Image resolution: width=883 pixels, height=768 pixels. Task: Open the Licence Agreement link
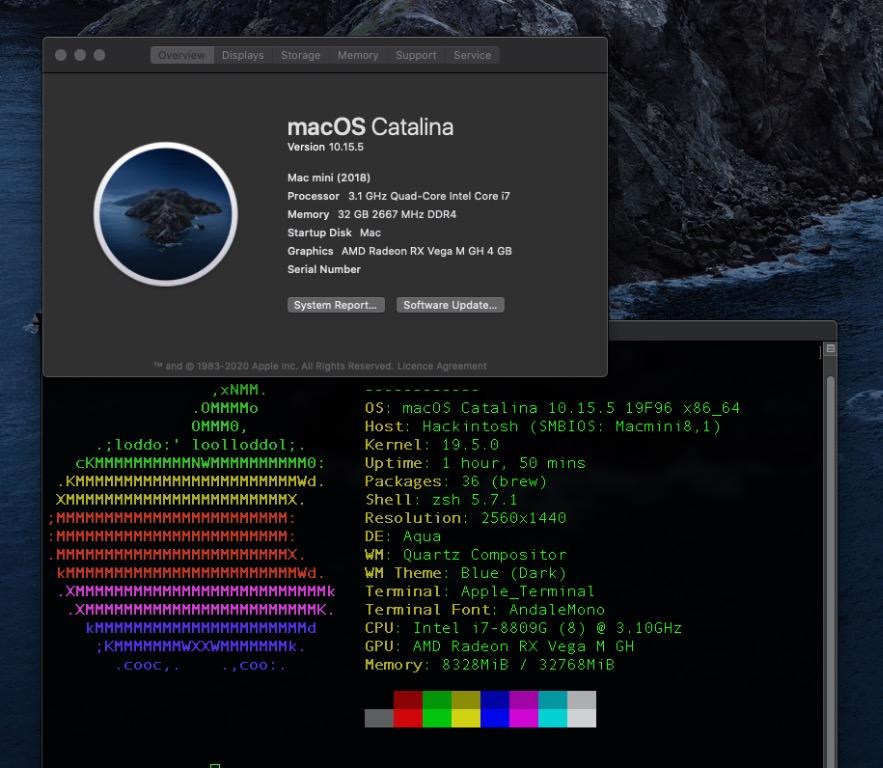coord(451,366)
